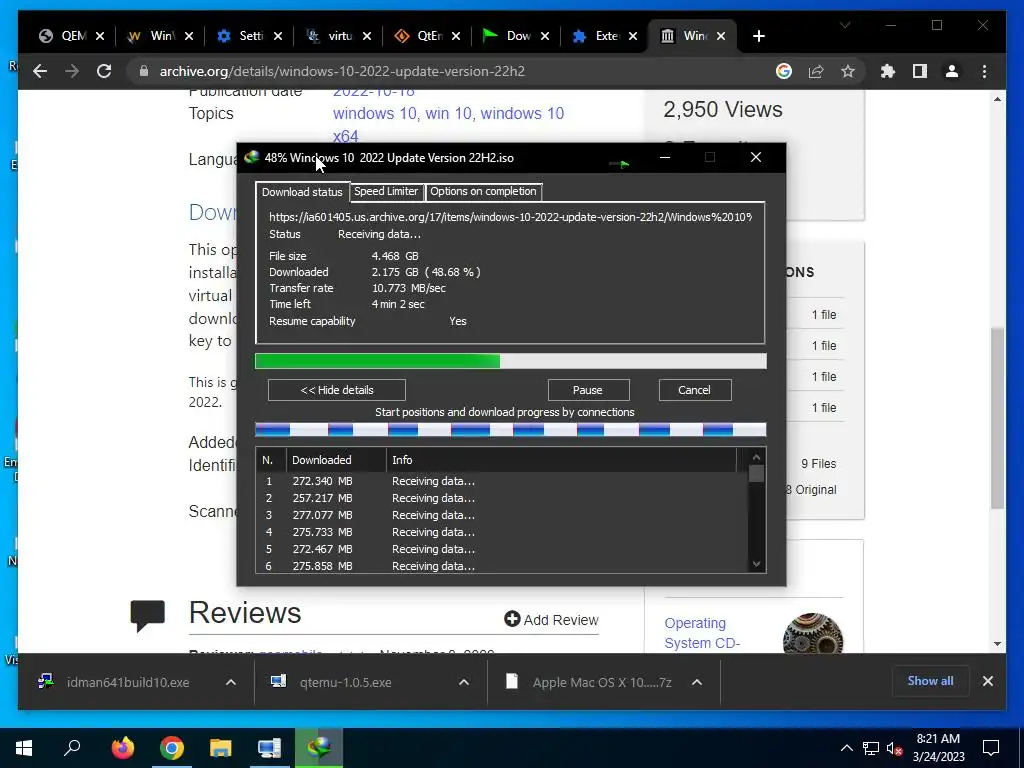Click the Google icon in address bar
The height and width of the screenshot is (768, 1024).
click(784, 71)
